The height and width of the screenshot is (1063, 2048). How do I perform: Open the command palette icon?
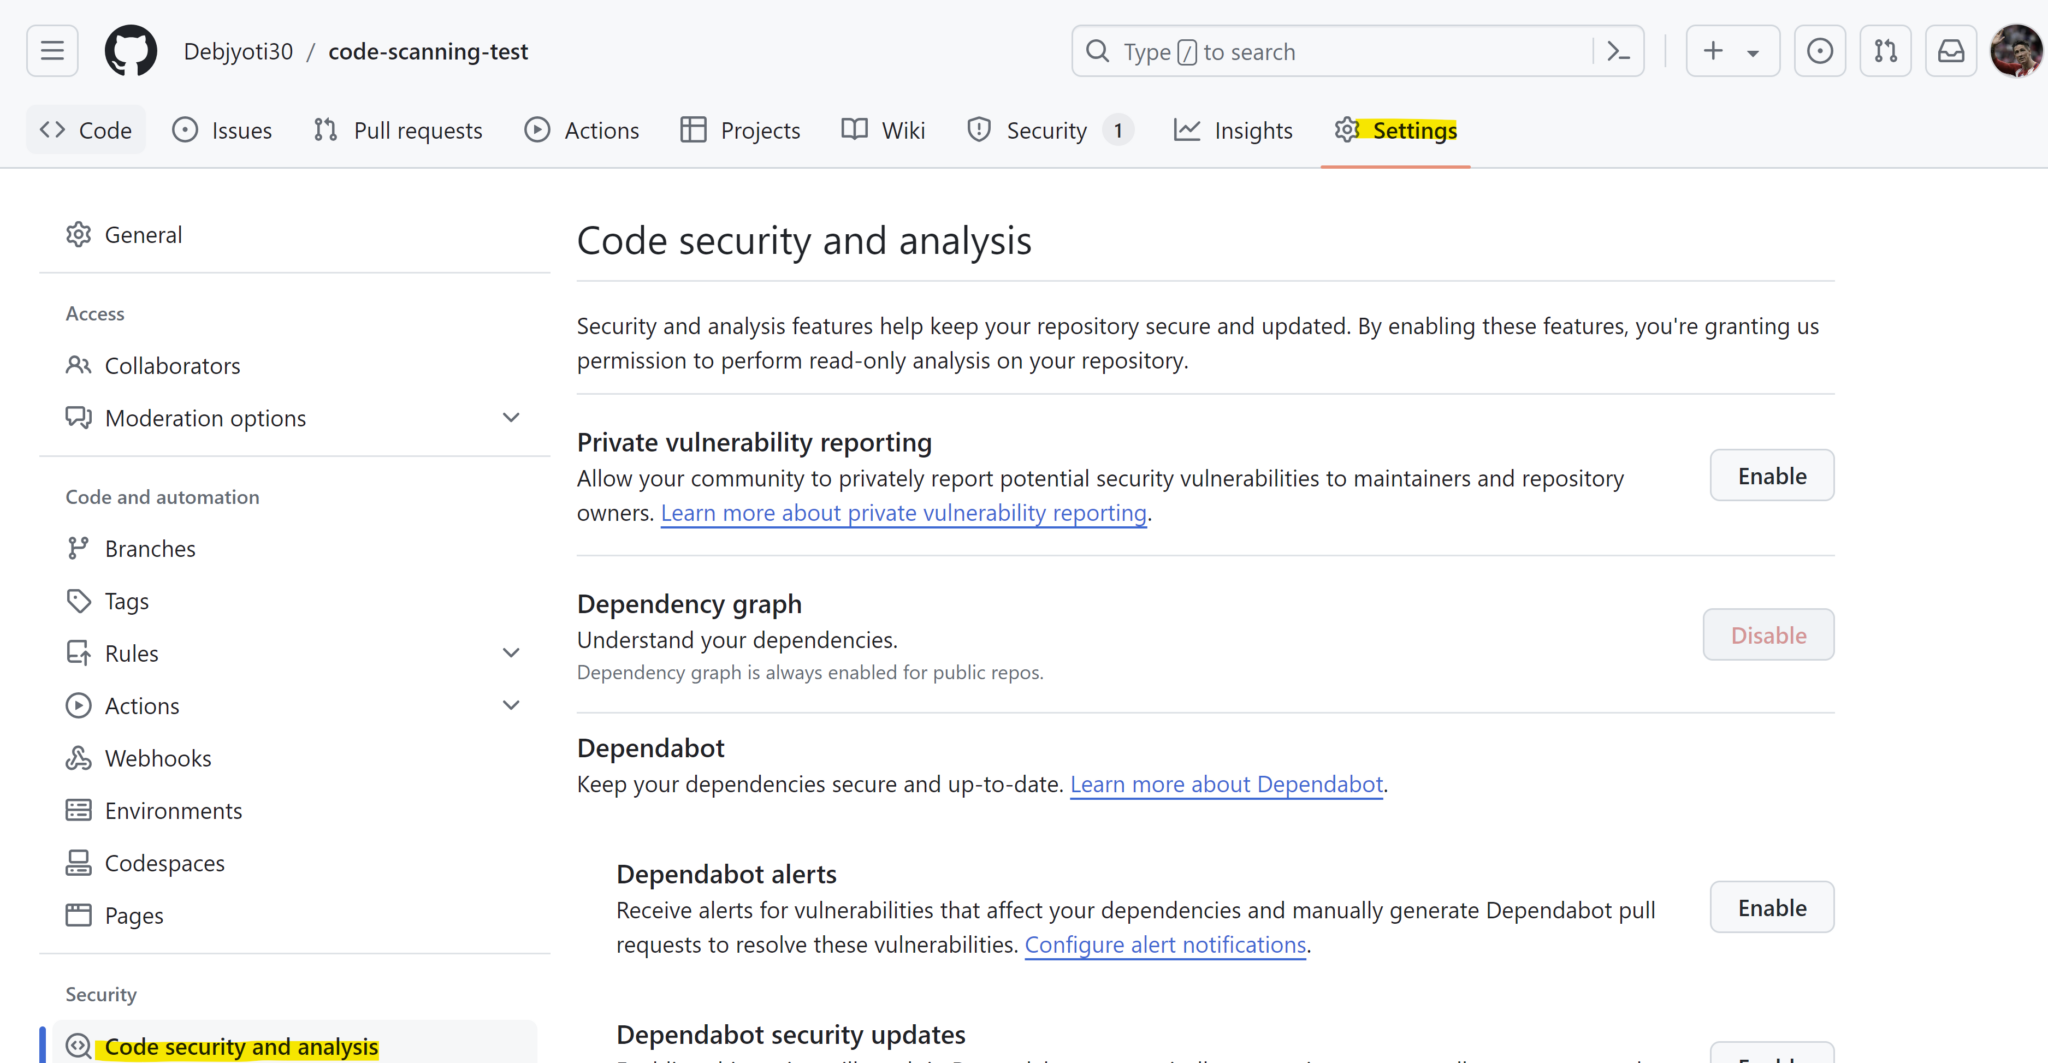tap(1618, 51)
